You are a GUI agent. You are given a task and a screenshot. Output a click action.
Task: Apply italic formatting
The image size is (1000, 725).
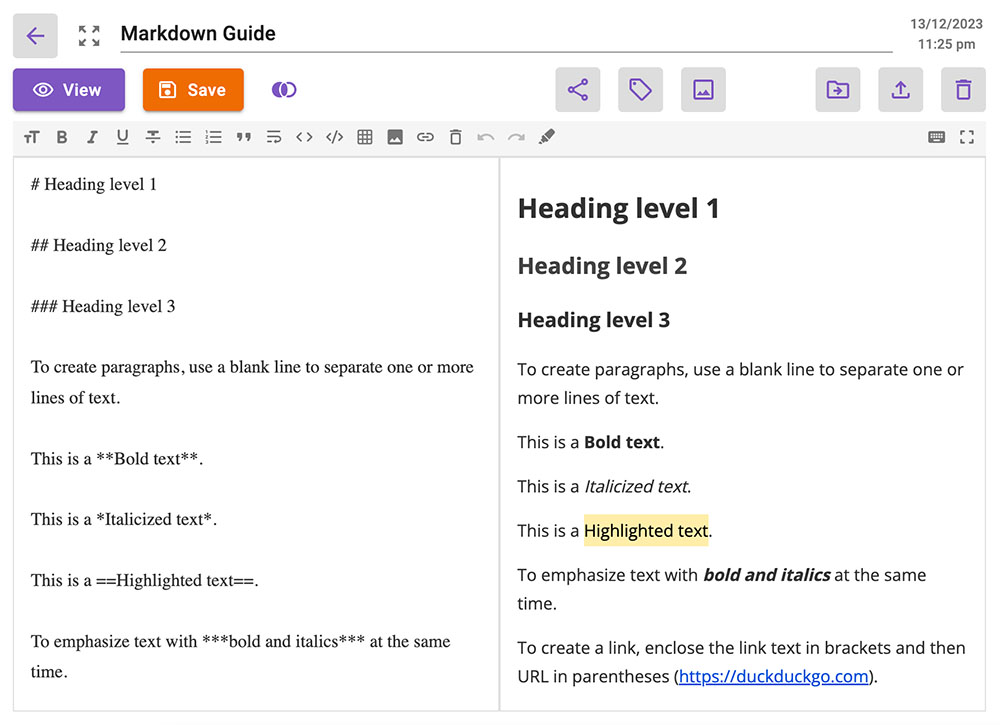tap(92, 137)
